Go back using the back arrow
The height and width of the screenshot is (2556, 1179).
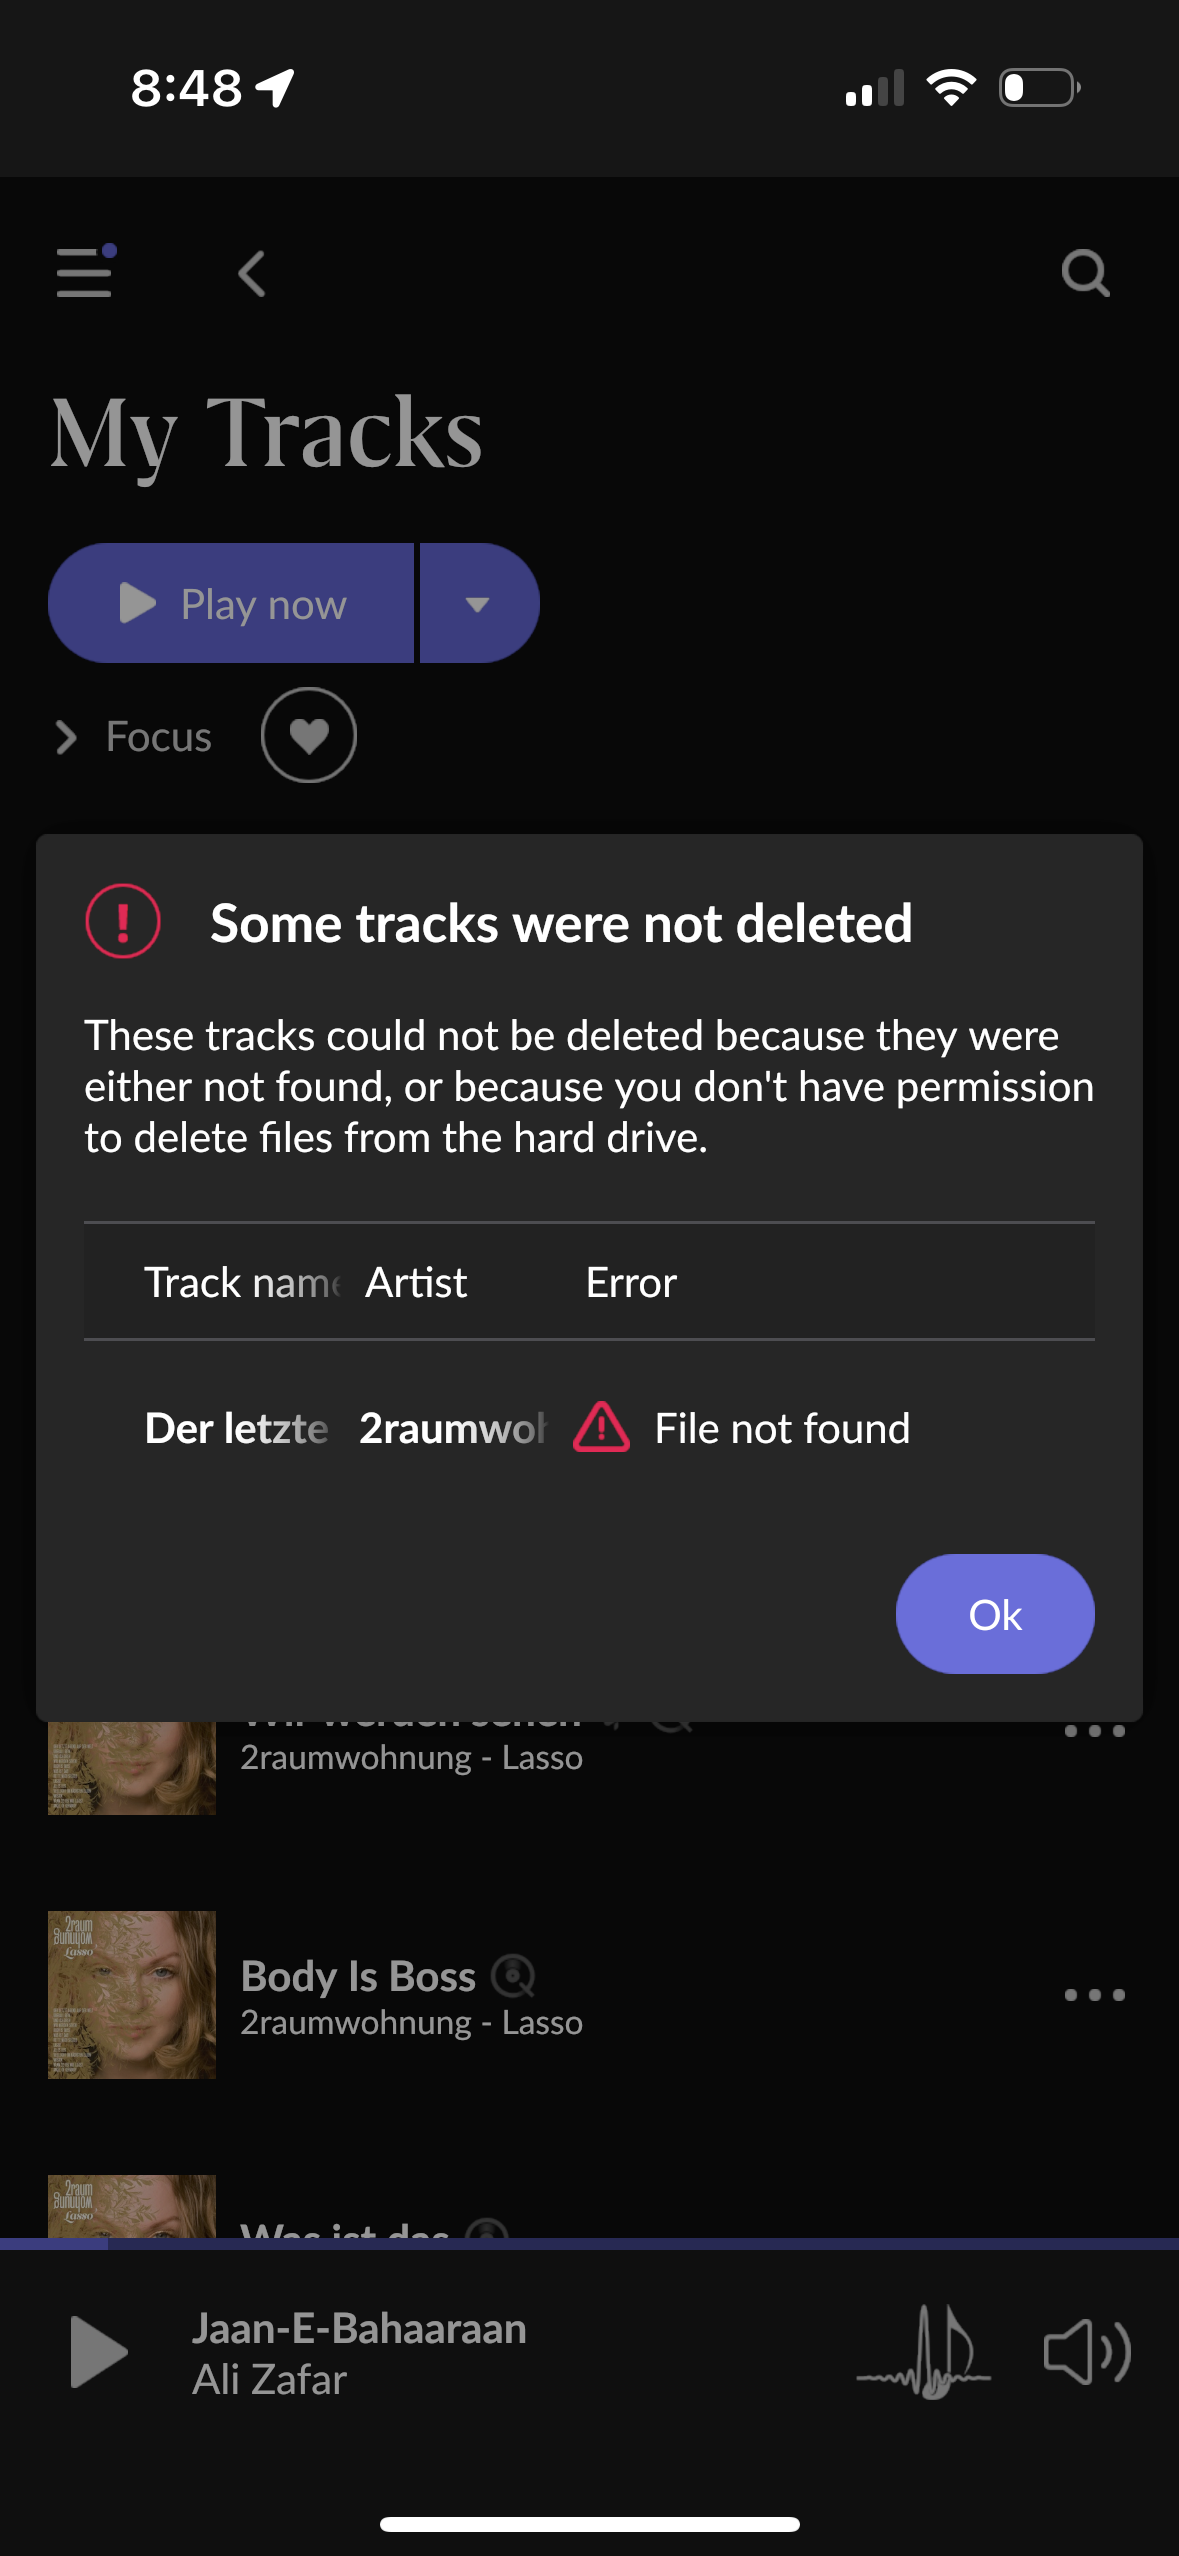[252, 273]
